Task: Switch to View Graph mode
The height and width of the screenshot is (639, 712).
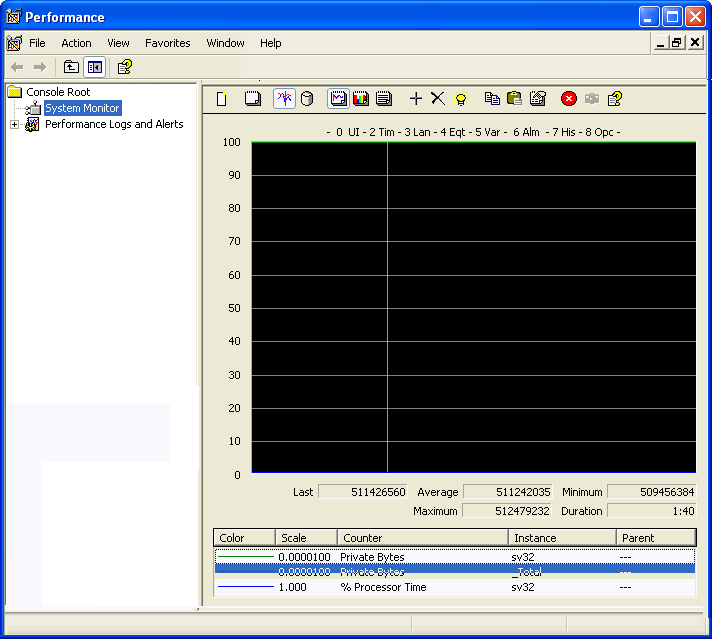Action: [338, 99]
